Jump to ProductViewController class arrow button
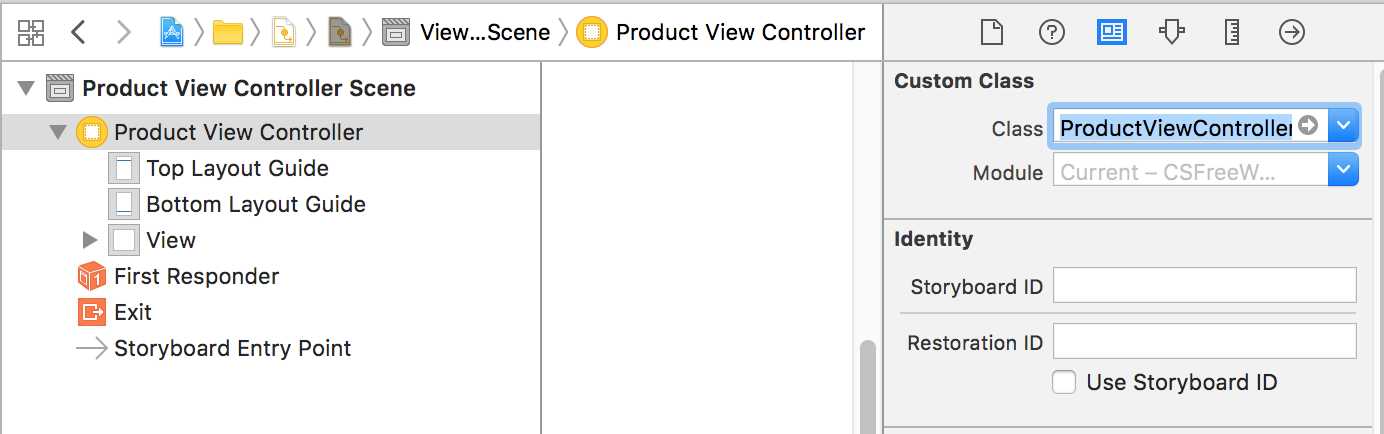Image resolution: width=1384 pixels, height=434 pixels. [x=1308, y=127]
